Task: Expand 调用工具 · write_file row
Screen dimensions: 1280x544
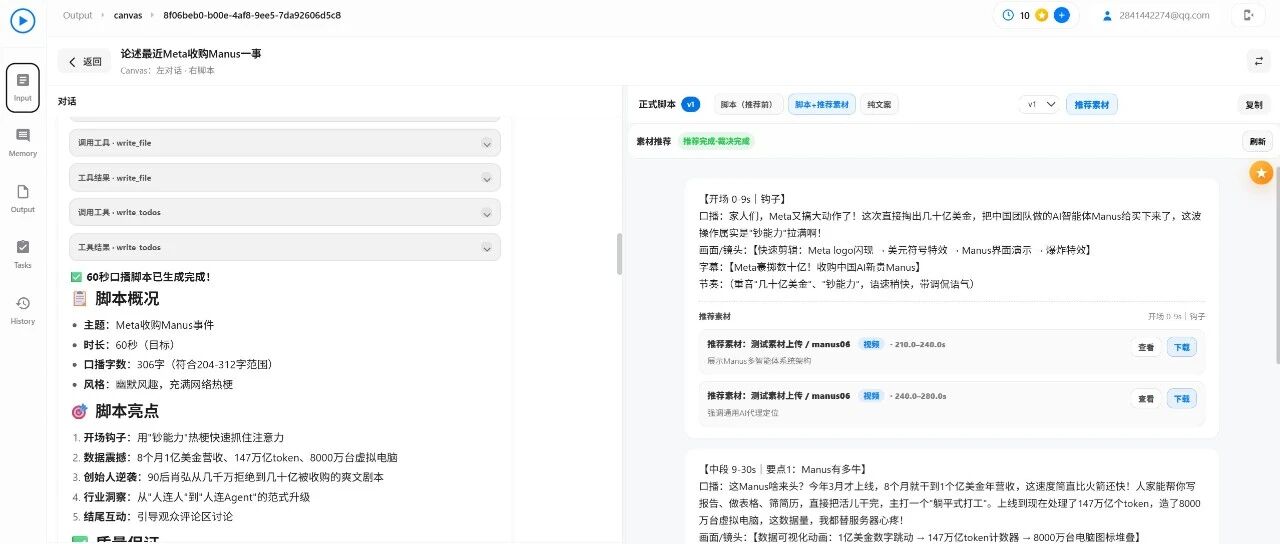Action: tap(284, 143)
